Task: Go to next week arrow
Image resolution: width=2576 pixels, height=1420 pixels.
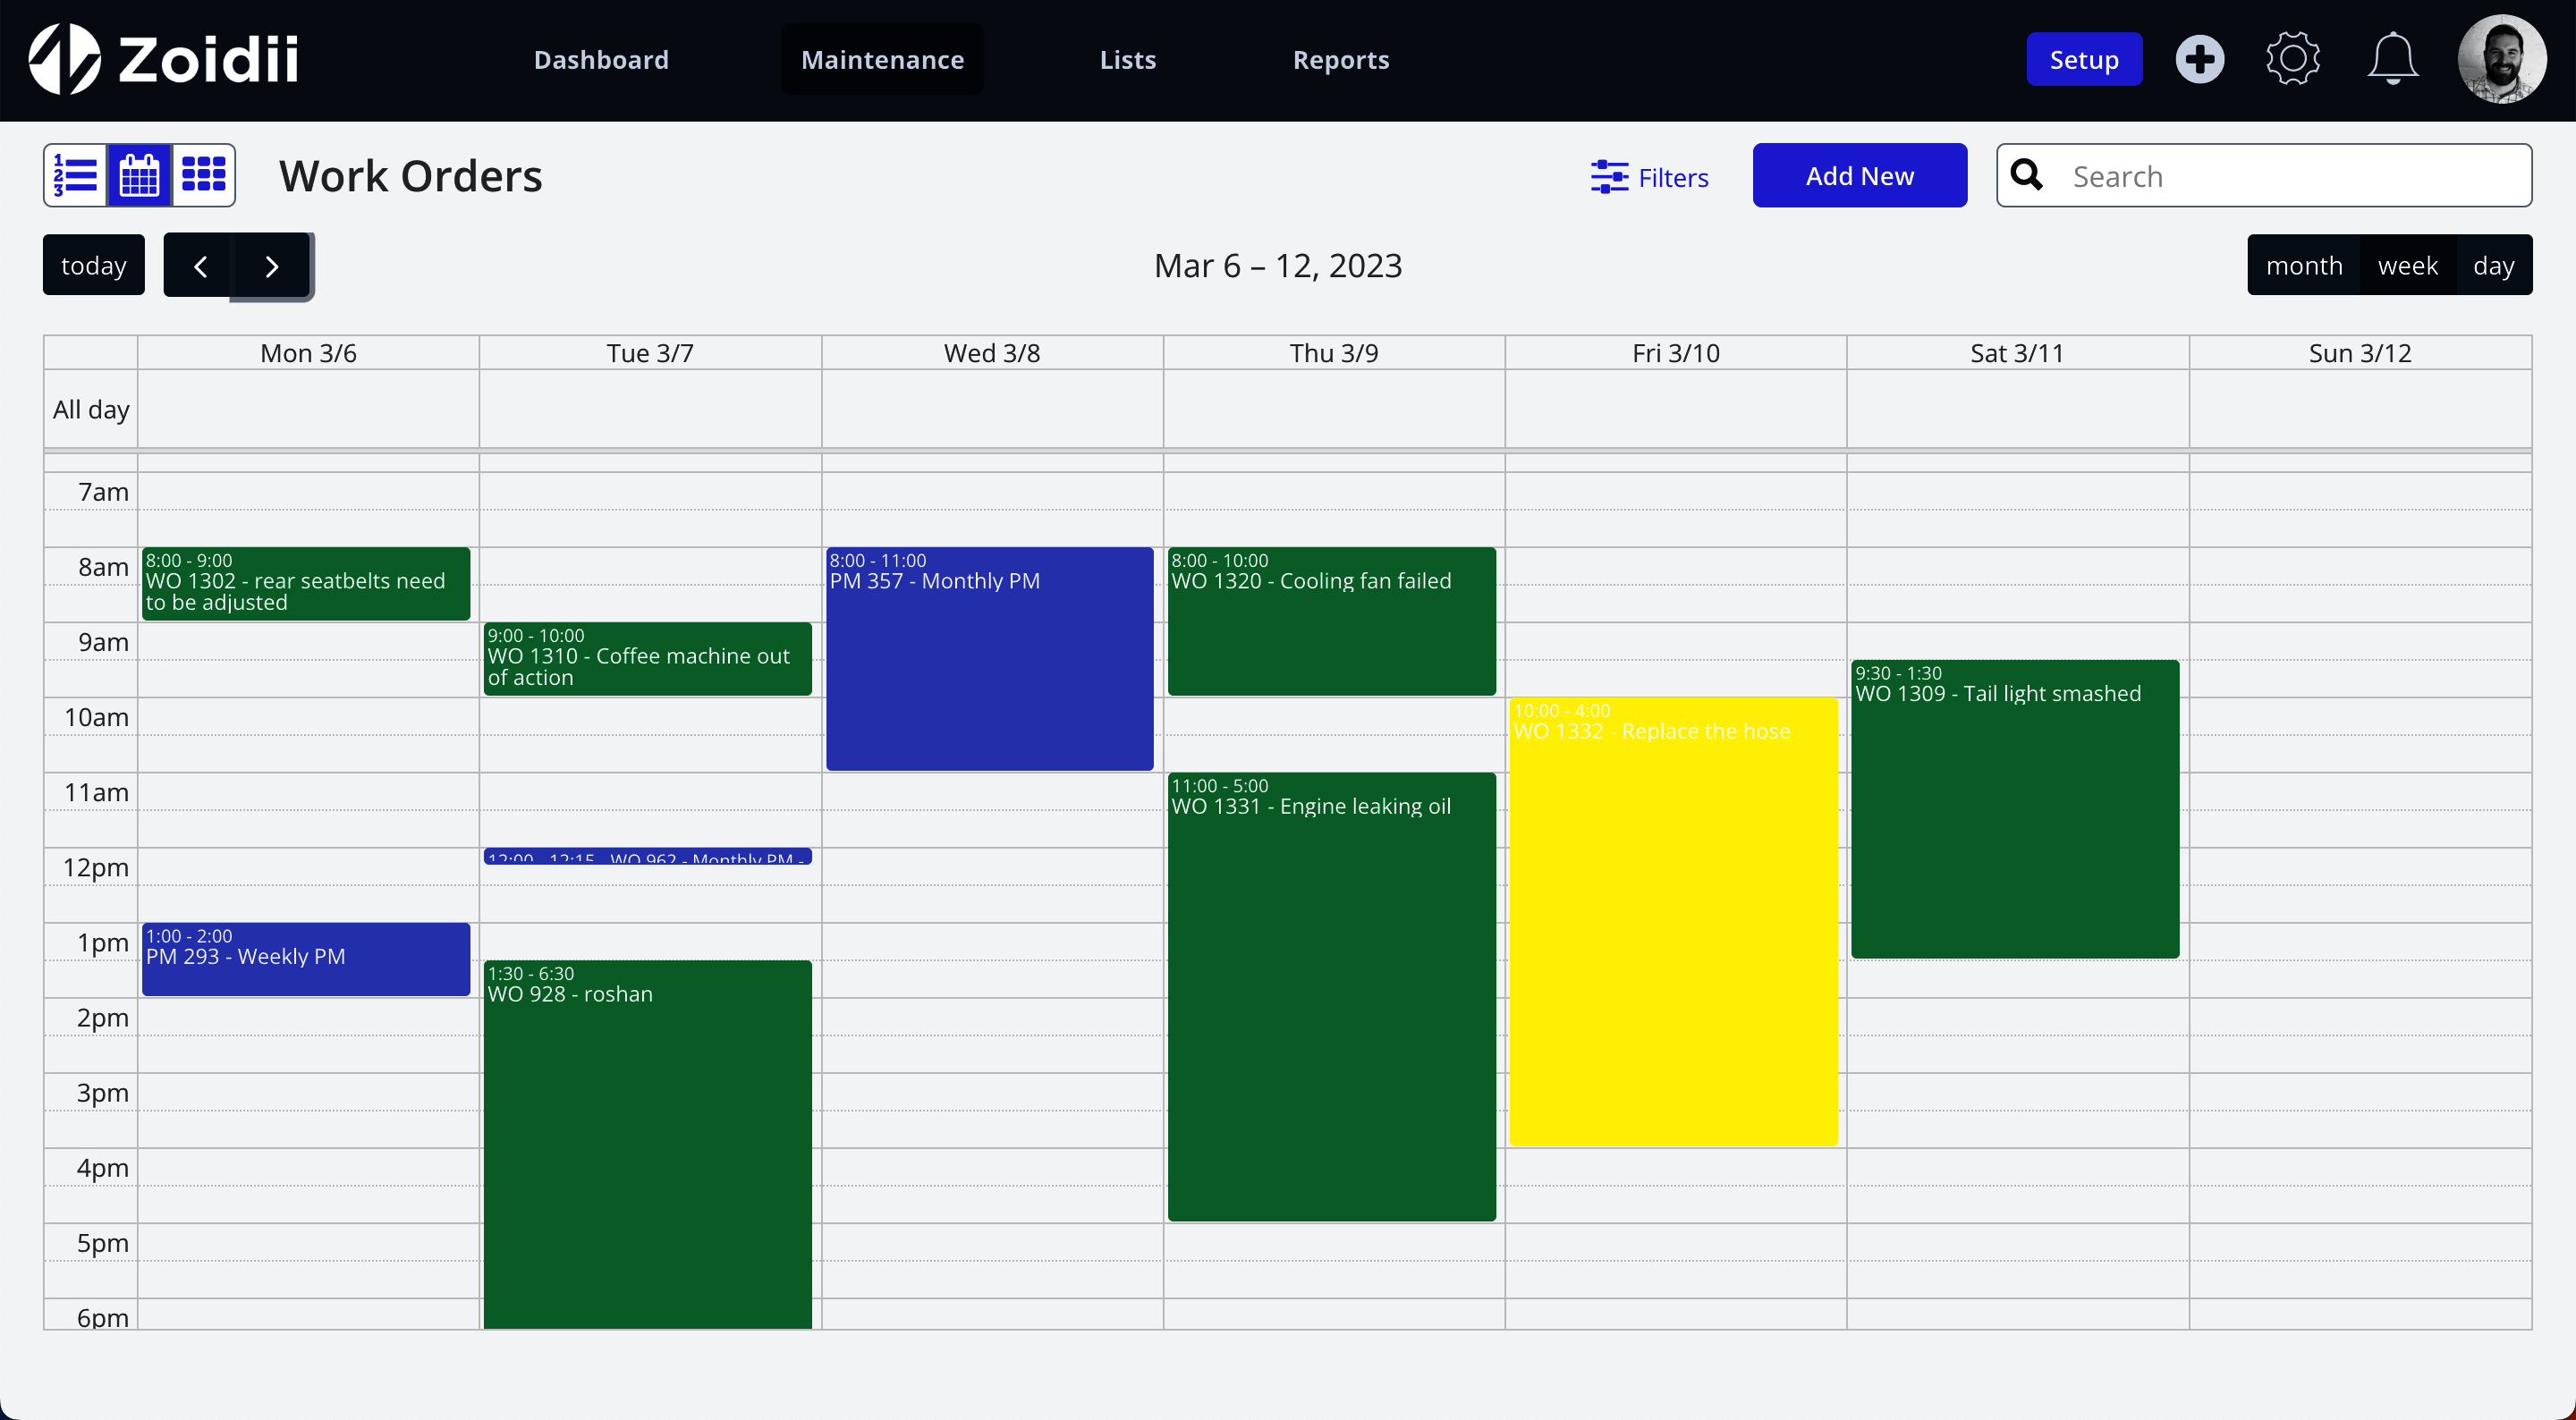Action: click(x=271, y=266)
